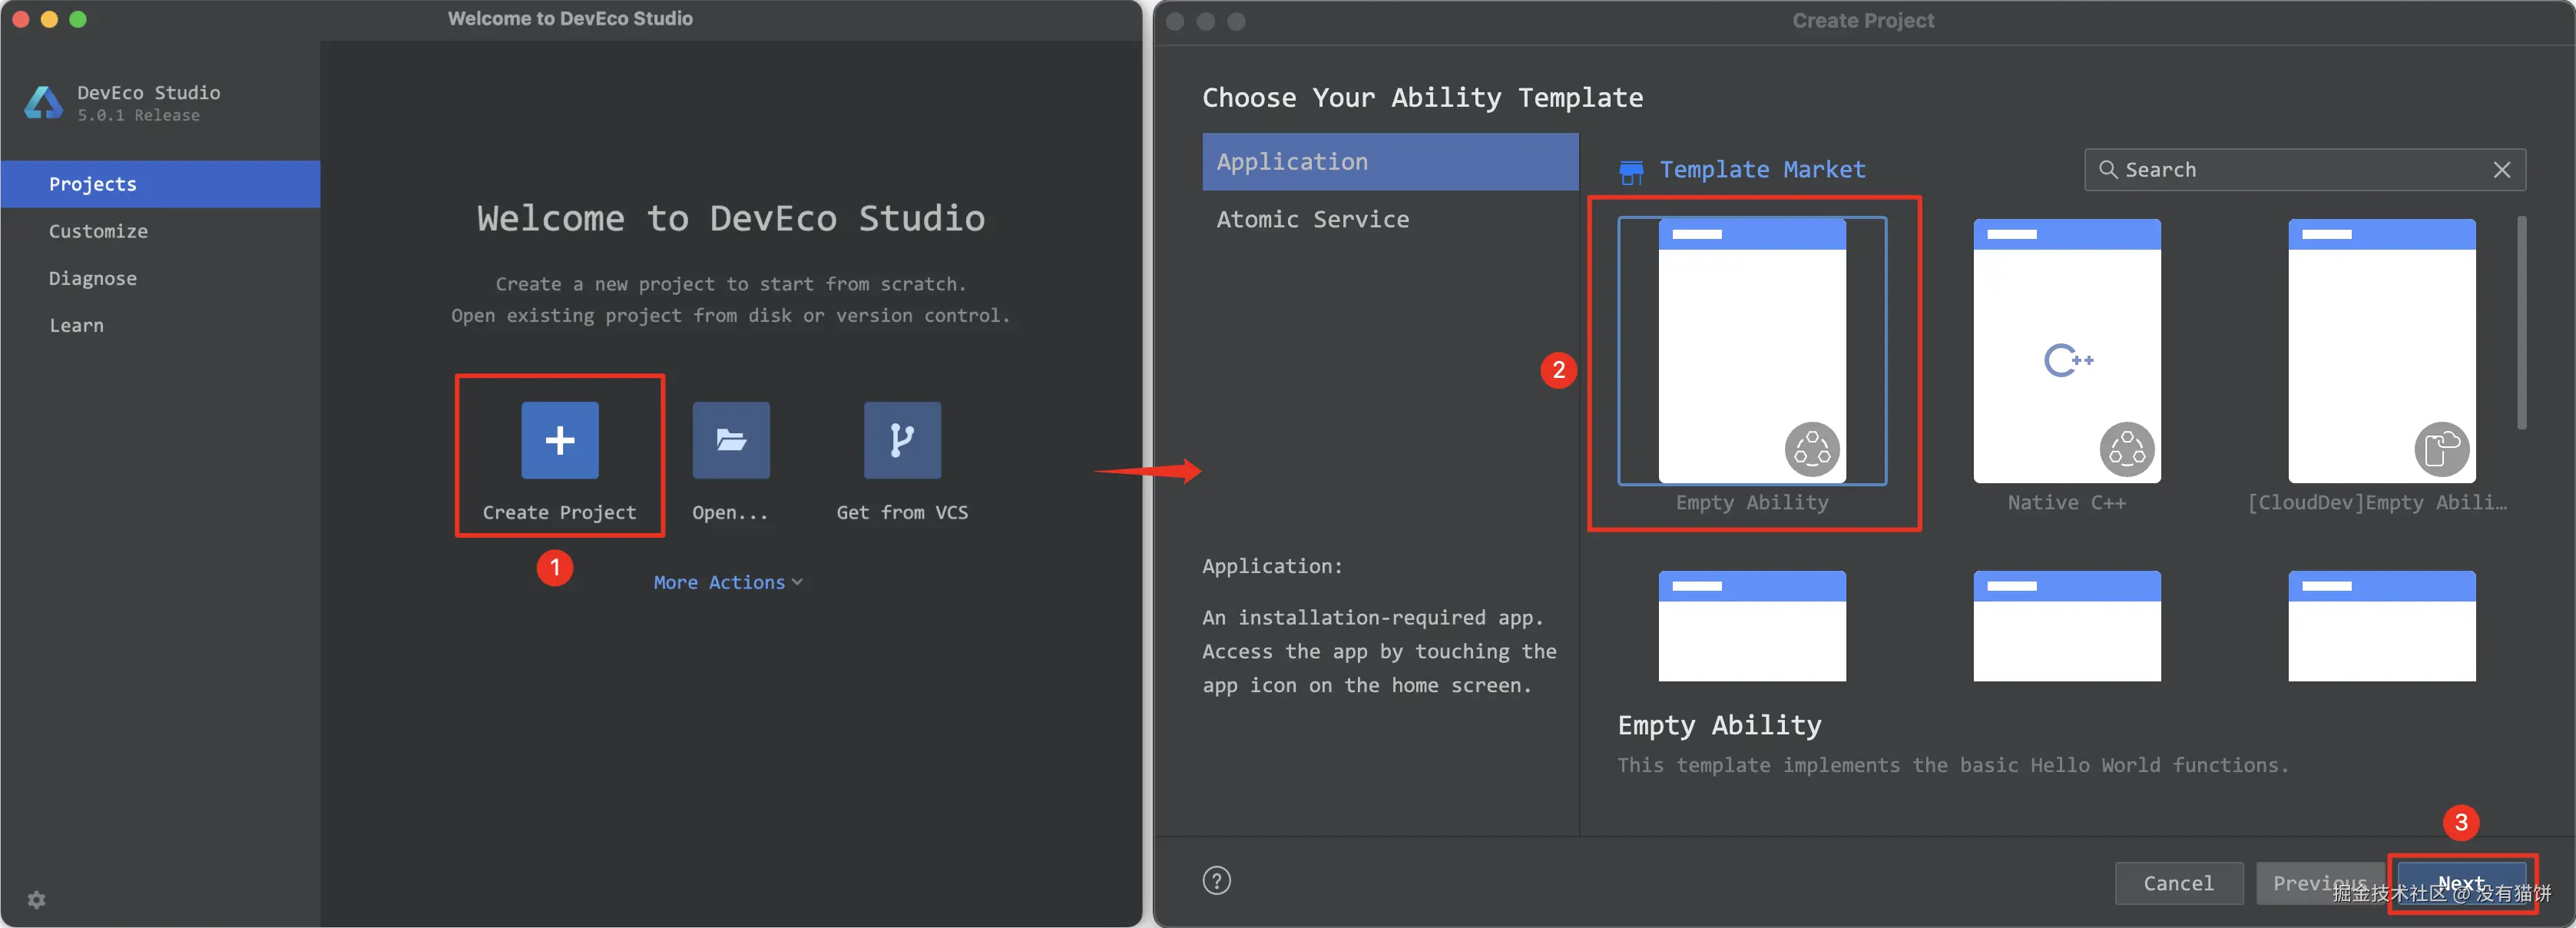Click the Cancel button
This screenshot has width=2576, height=928.
[2178, 883]
